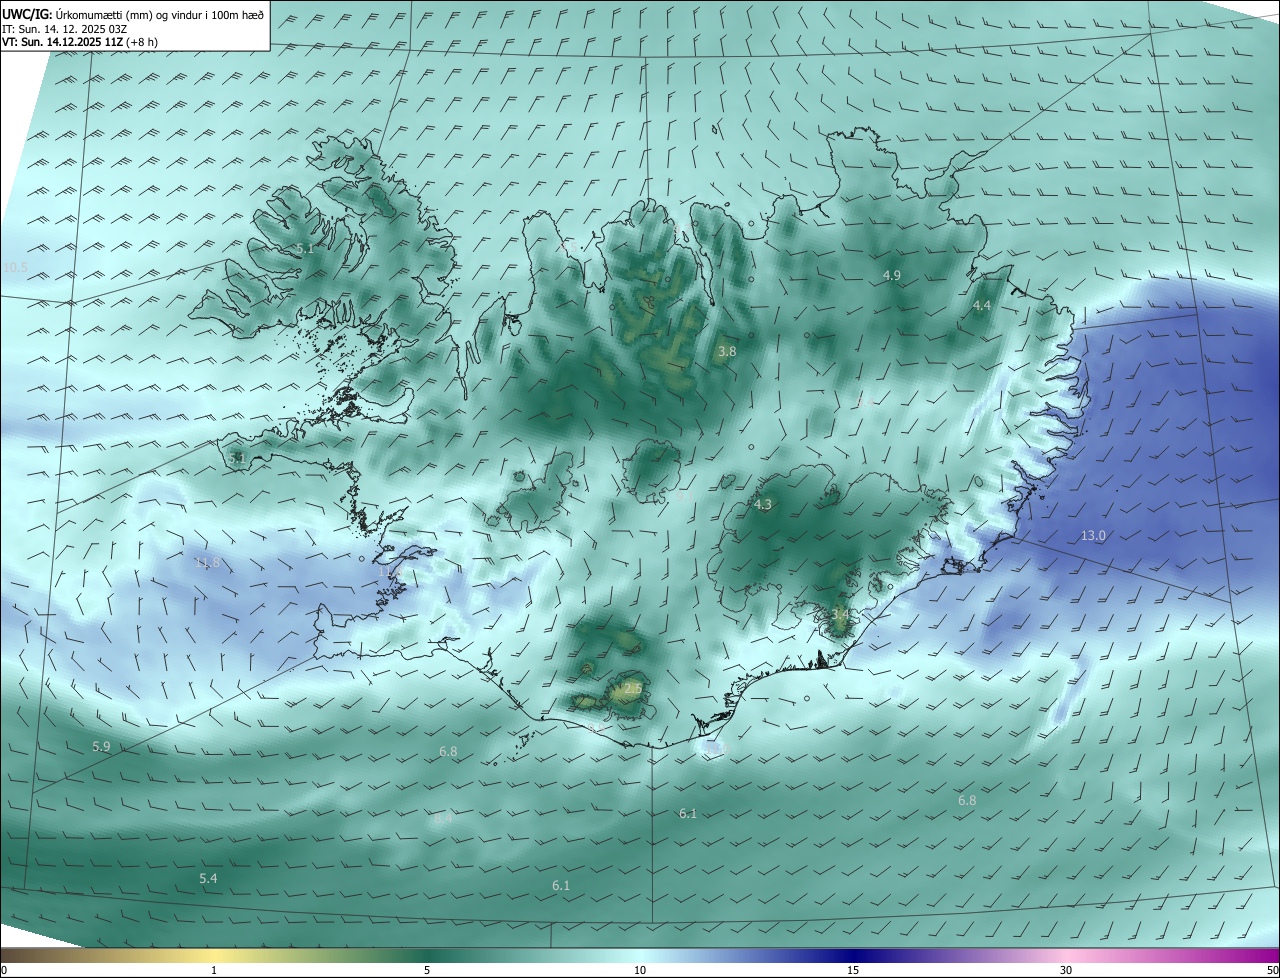Click the '5' tick on the colour scale
Image resolution: width=1280 pixels, height=978 pixels.
427,970
